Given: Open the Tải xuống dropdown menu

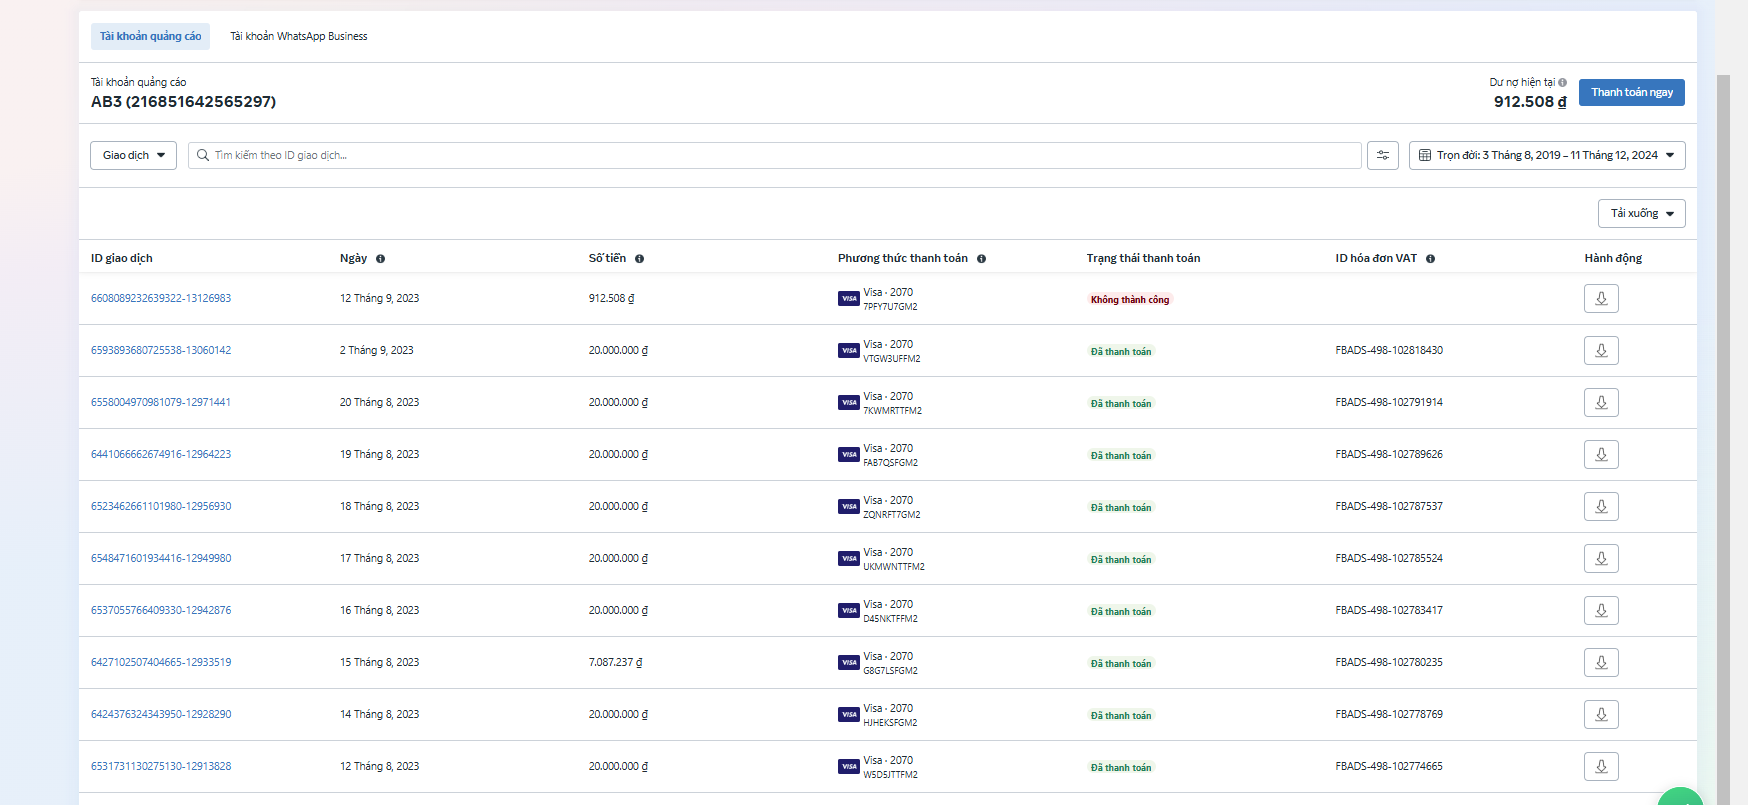Looking at the screenshot, I should [x=1641, y=214].
